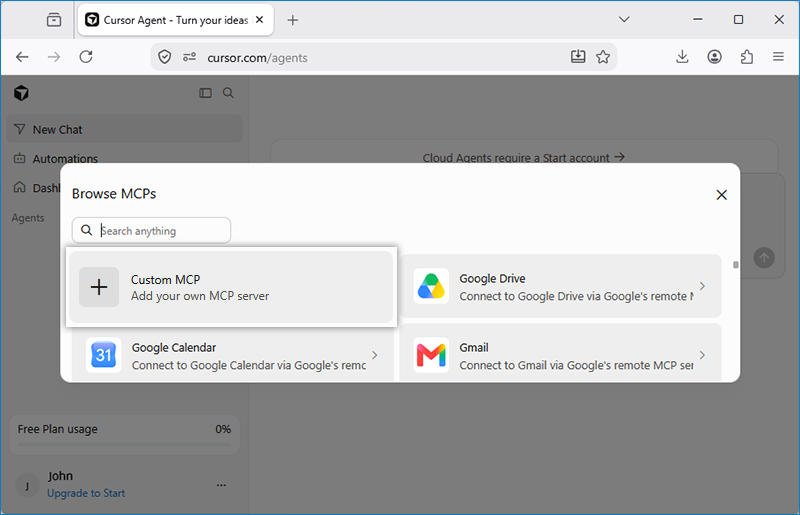Click the search magnifier in Browse MCPs

pyautogui.click(x=87, y=230)
